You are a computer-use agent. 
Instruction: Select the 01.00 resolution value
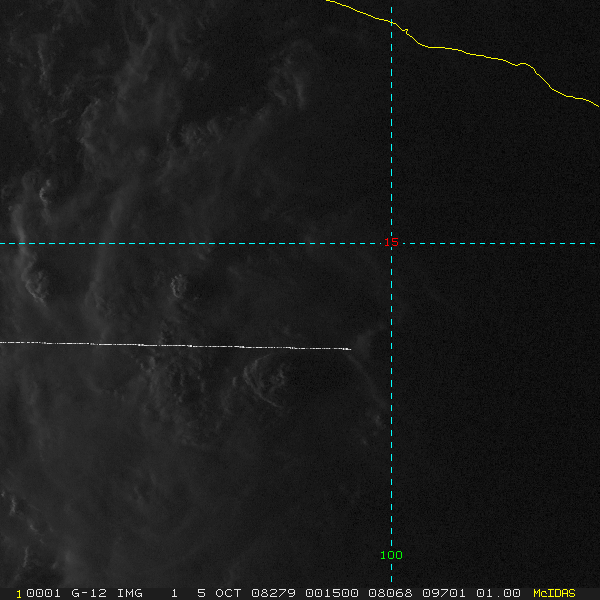click(x=499, y=593)
